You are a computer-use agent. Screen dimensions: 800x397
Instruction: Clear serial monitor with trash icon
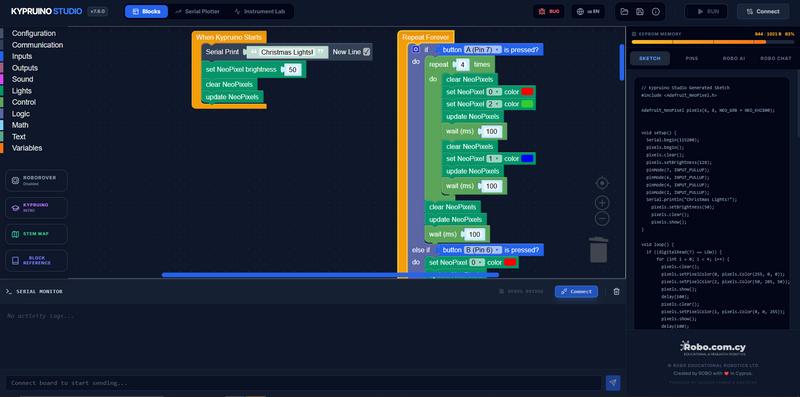click(x=616, y=291)
